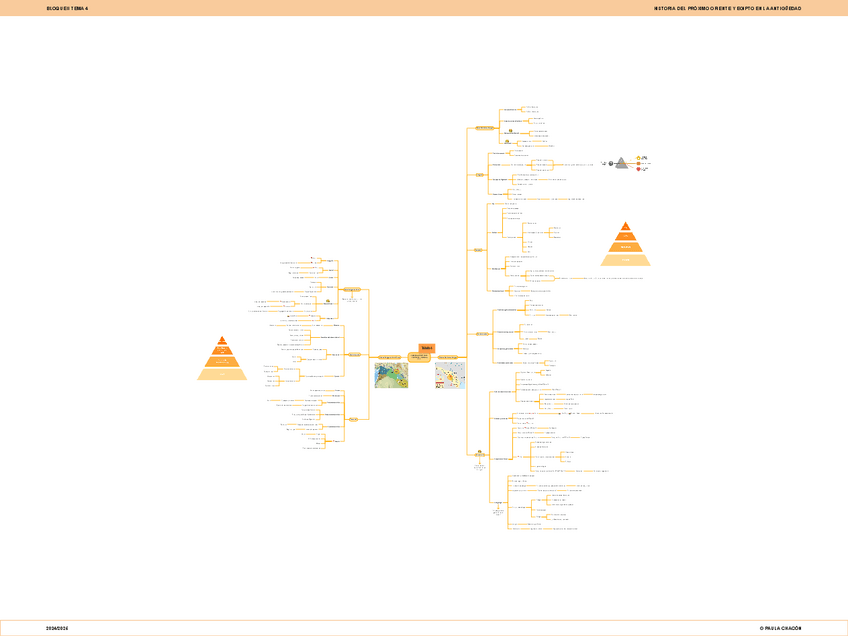Select the top tier of the left pyramid
Screen dimensions: 848x636
point(222,342)
